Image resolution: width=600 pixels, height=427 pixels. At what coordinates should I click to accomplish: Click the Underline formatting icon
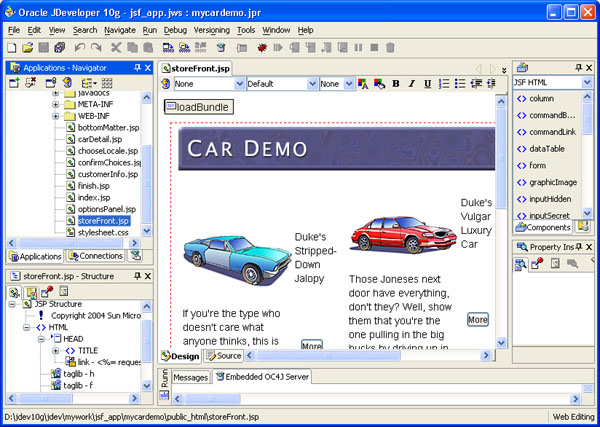[x=428, y=84]
